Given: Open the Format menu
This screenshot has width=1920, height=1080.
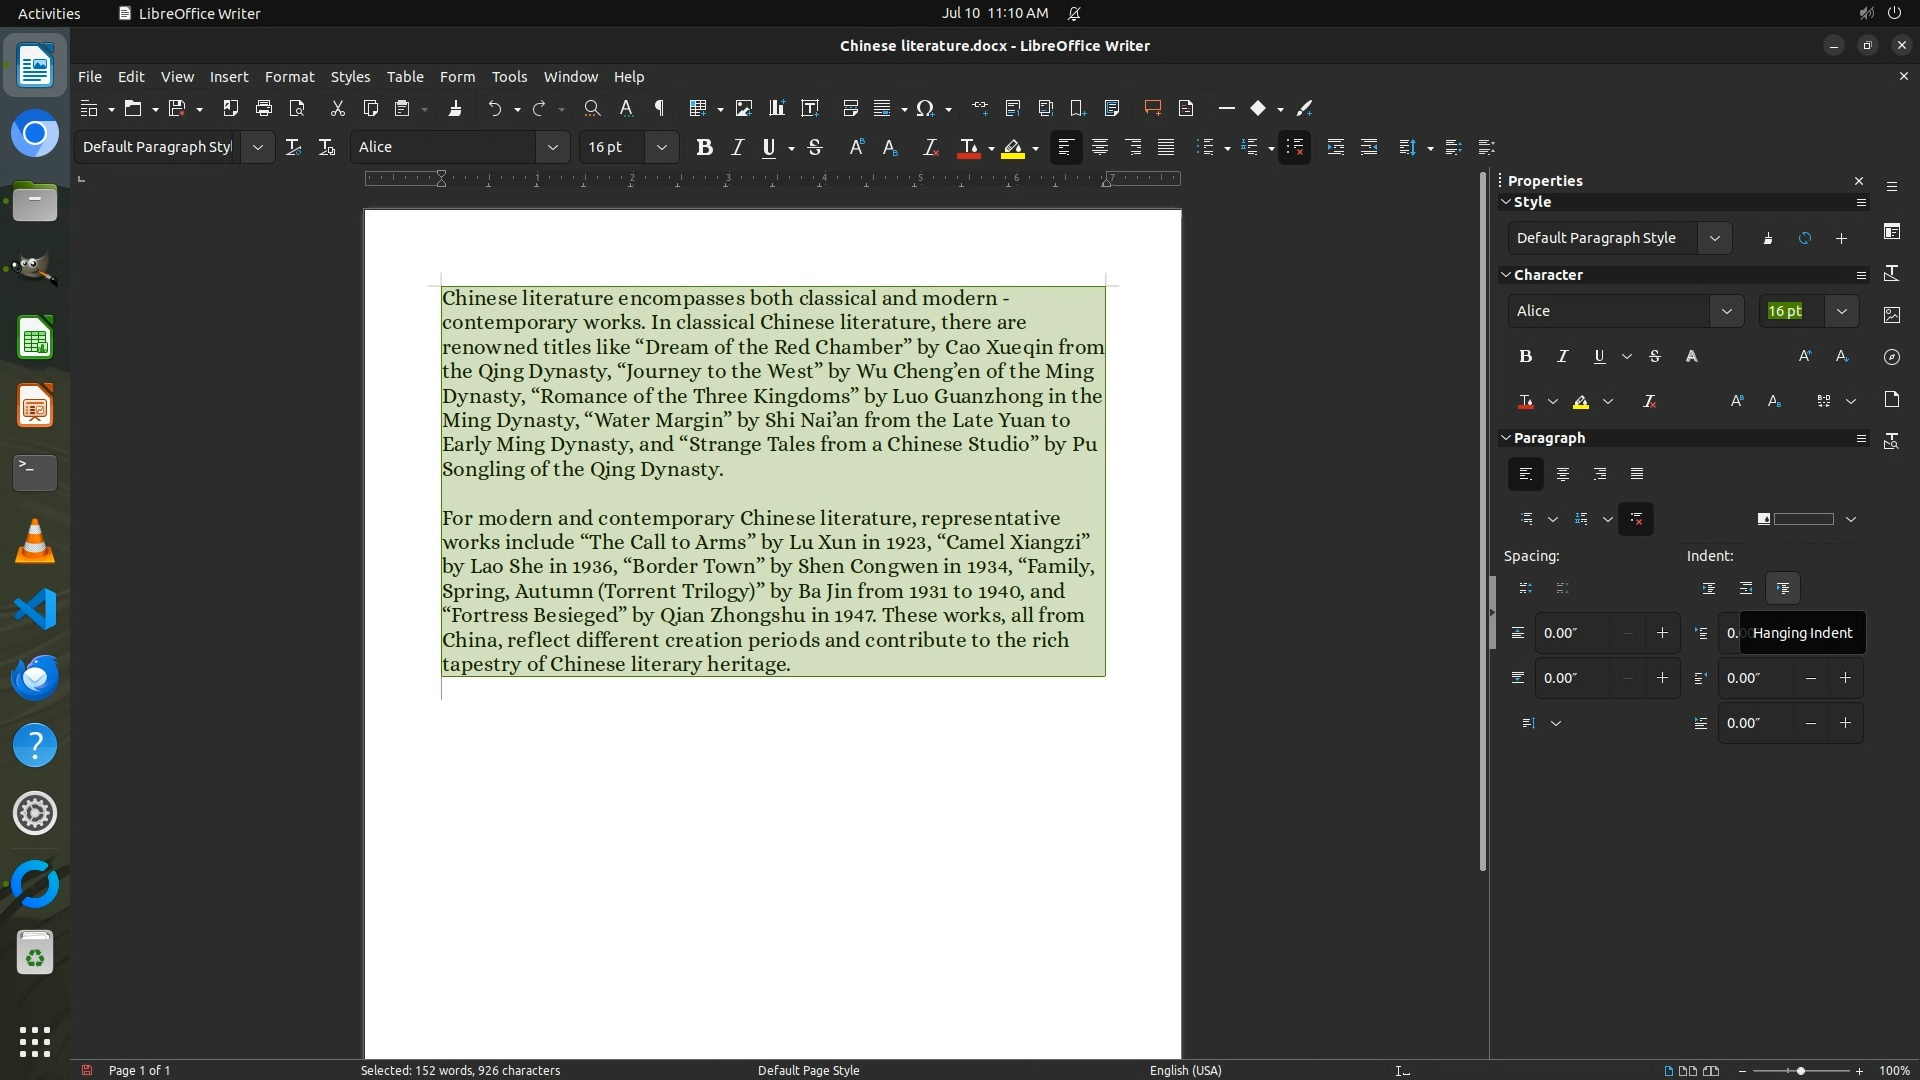Looking at the screenshot, I should tap(289, 76).
